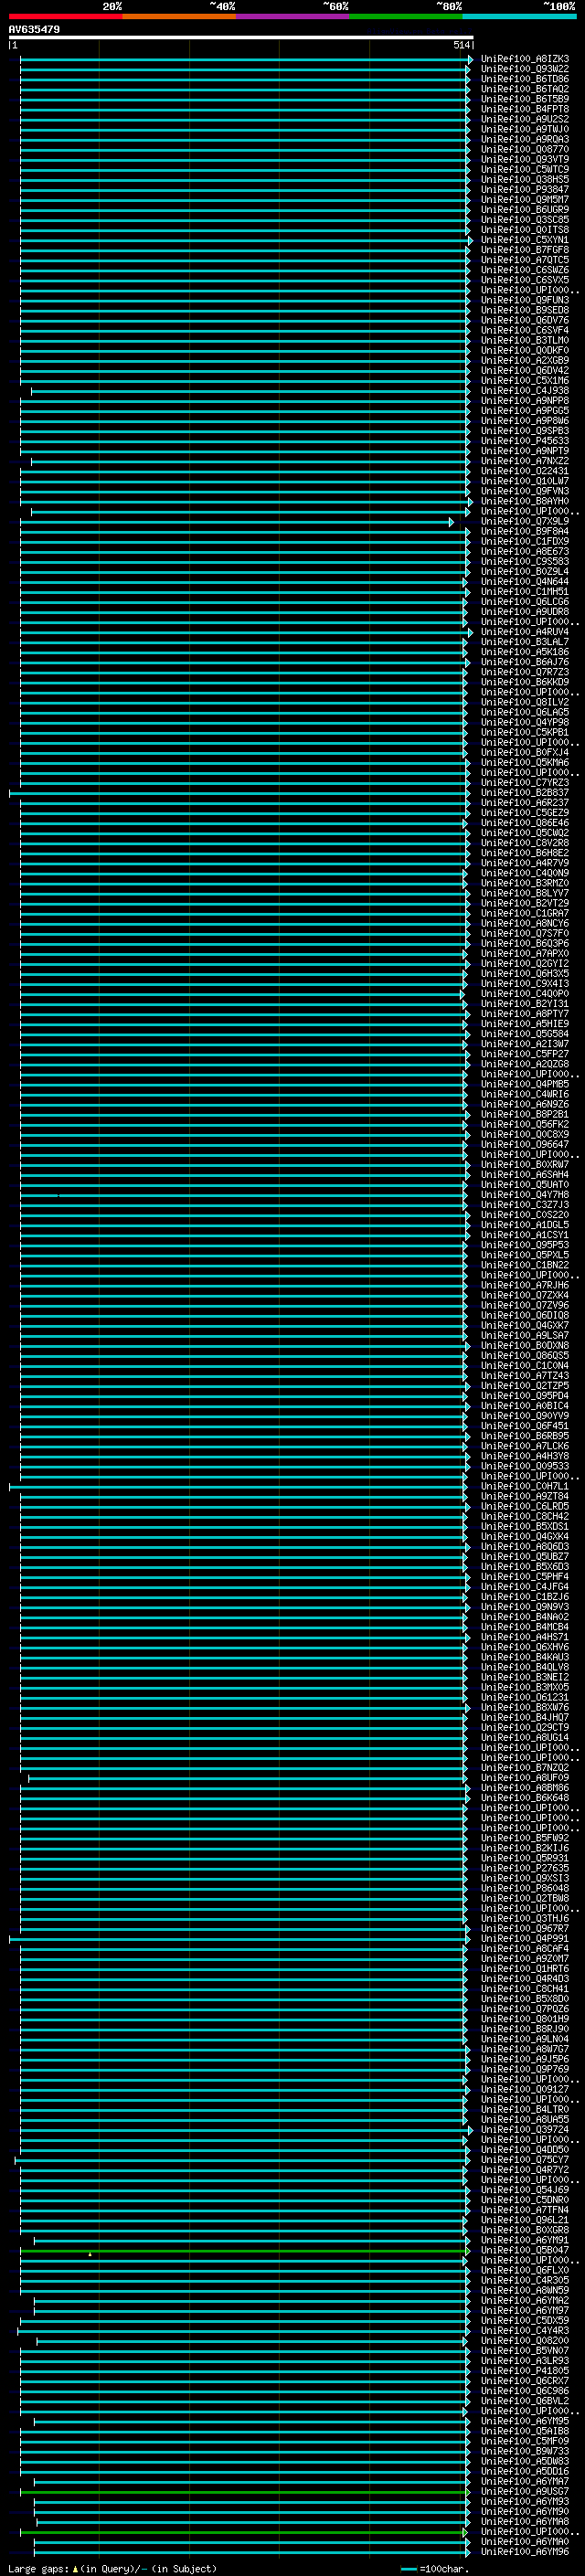Click the query end position 514
Viewport: 585px width, 2576px height.
[x=461, y=45]
